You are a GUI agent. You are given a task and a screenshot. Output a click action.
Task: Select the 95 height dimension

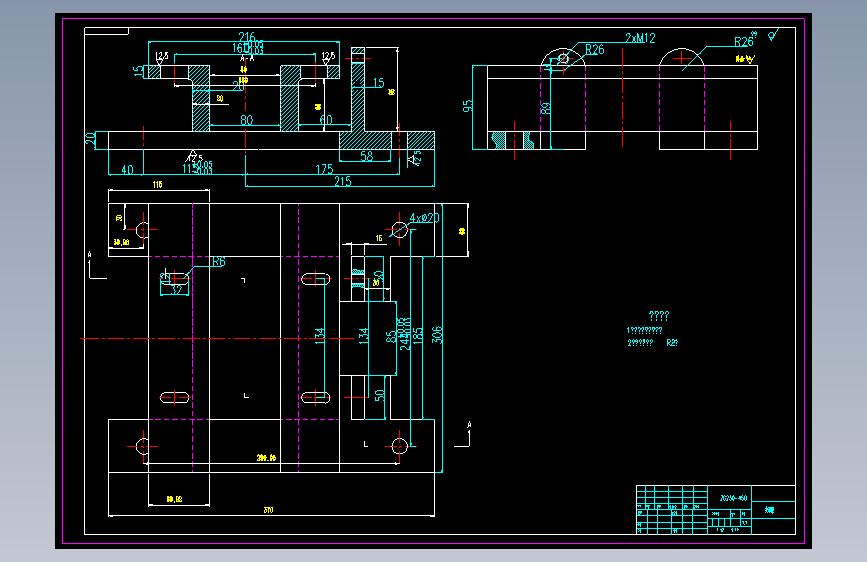468,106
